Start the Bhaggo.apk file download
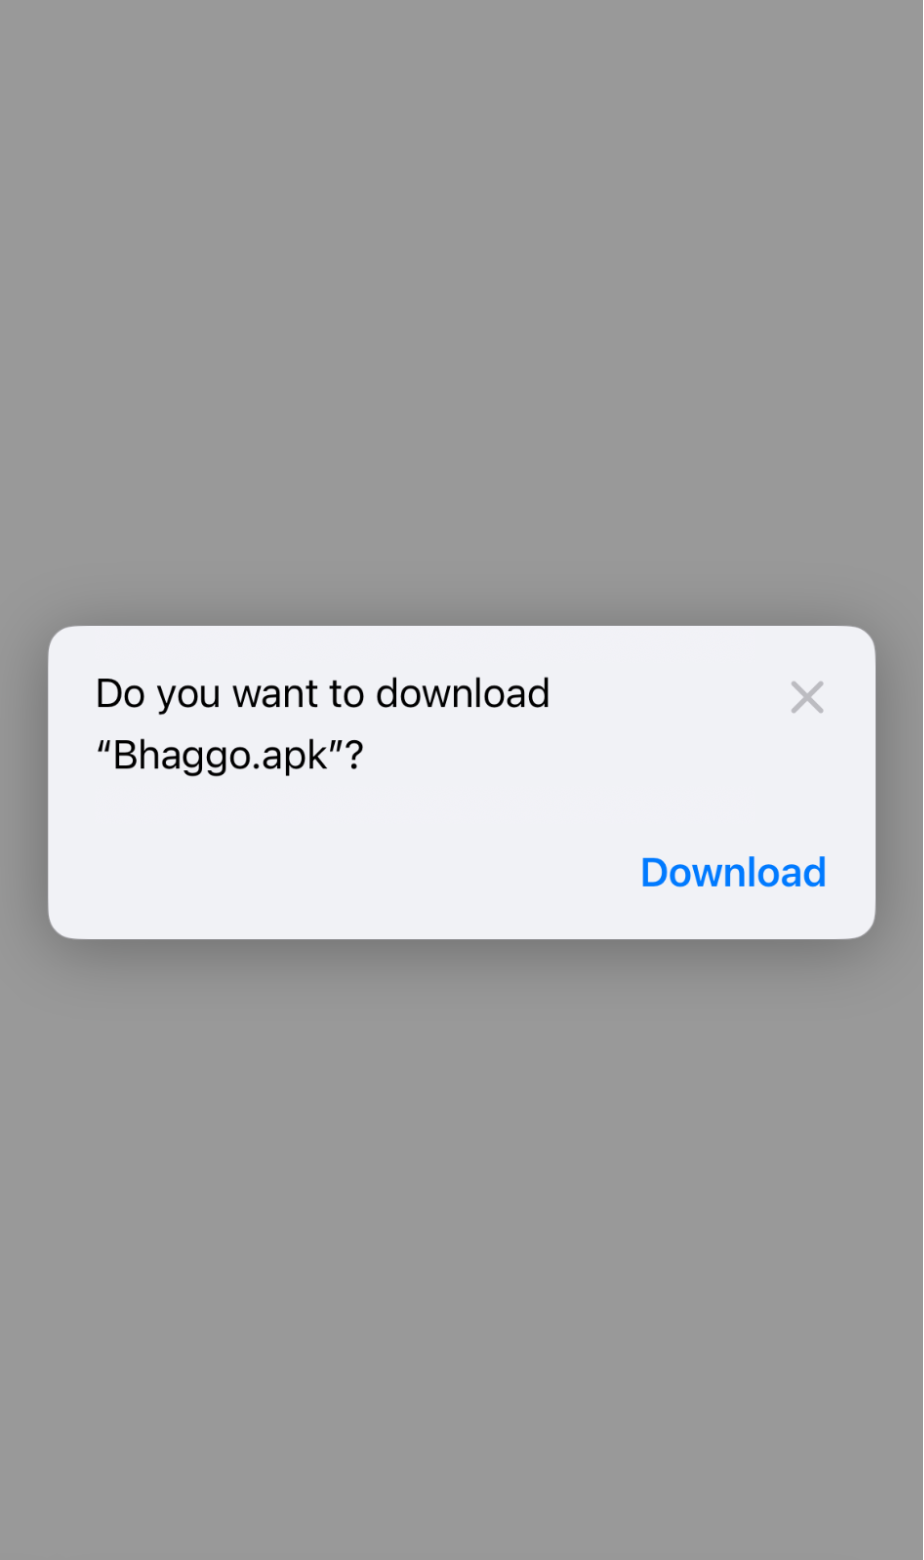 click(733, 872)
